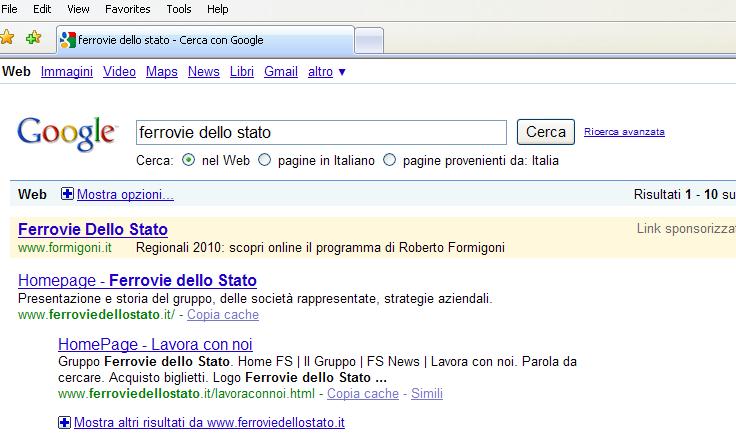Click the Google favicon on the tab

tap(68, 40)
